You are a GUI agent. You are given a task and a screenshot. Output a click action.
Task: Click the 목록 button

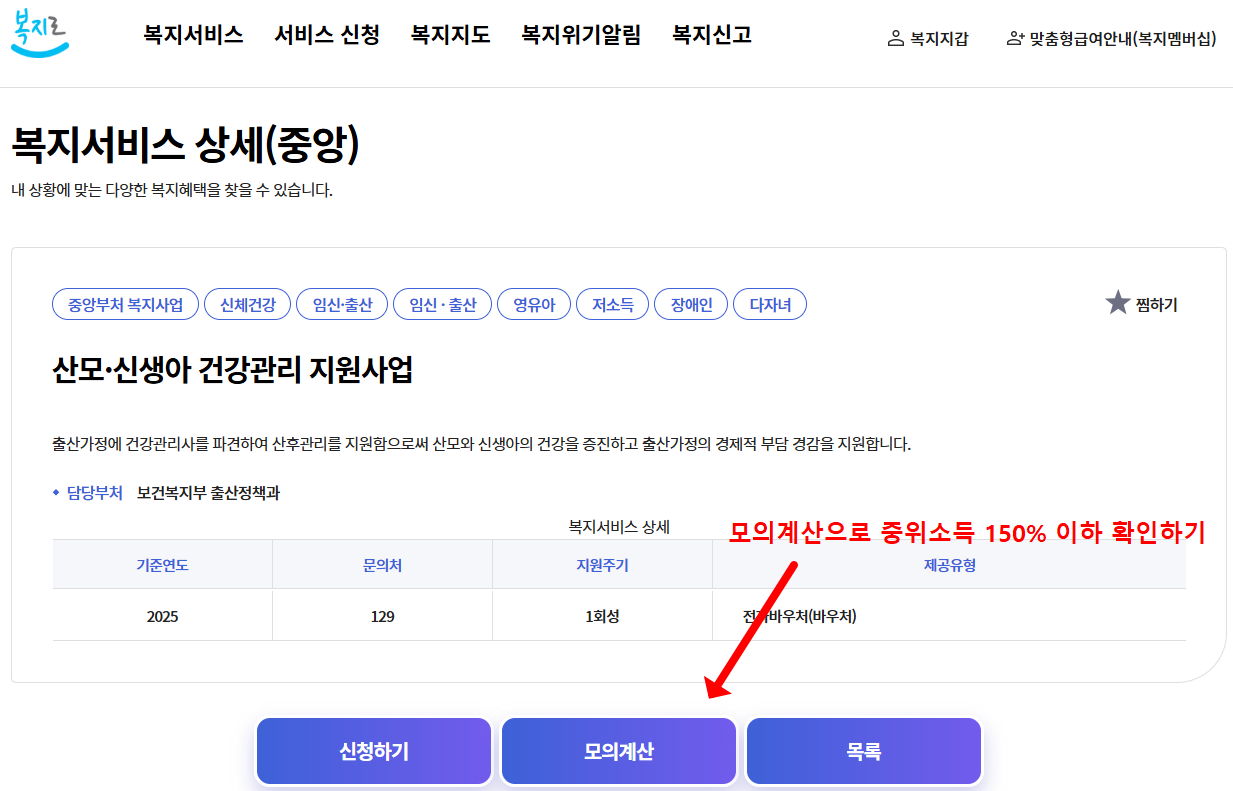pyautogui.click(x=863, y=750)
